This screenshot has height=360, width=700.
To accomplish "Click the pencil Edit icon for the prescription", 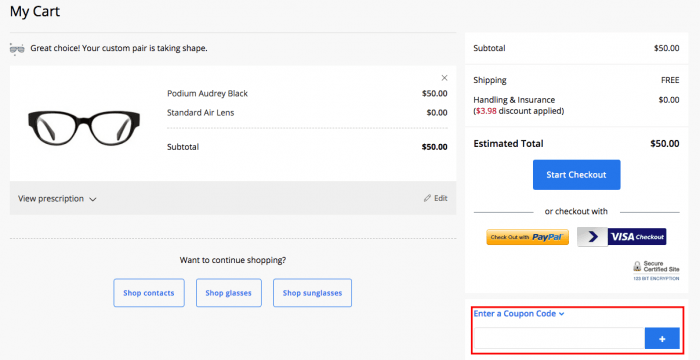I will click(427, 198).
